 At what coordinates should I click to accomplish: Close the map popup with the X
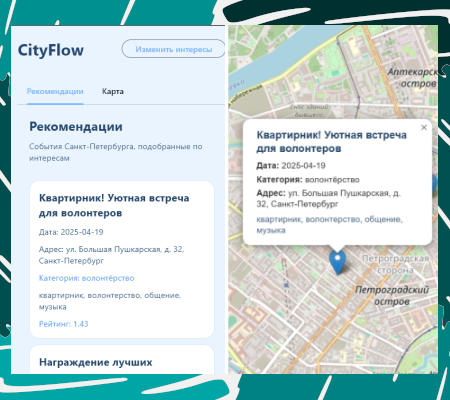[x=424, y=127]
